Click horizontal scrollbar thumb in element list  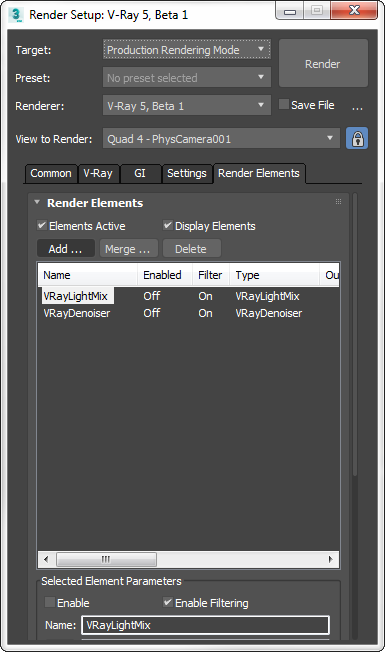(x=106, y=559)
